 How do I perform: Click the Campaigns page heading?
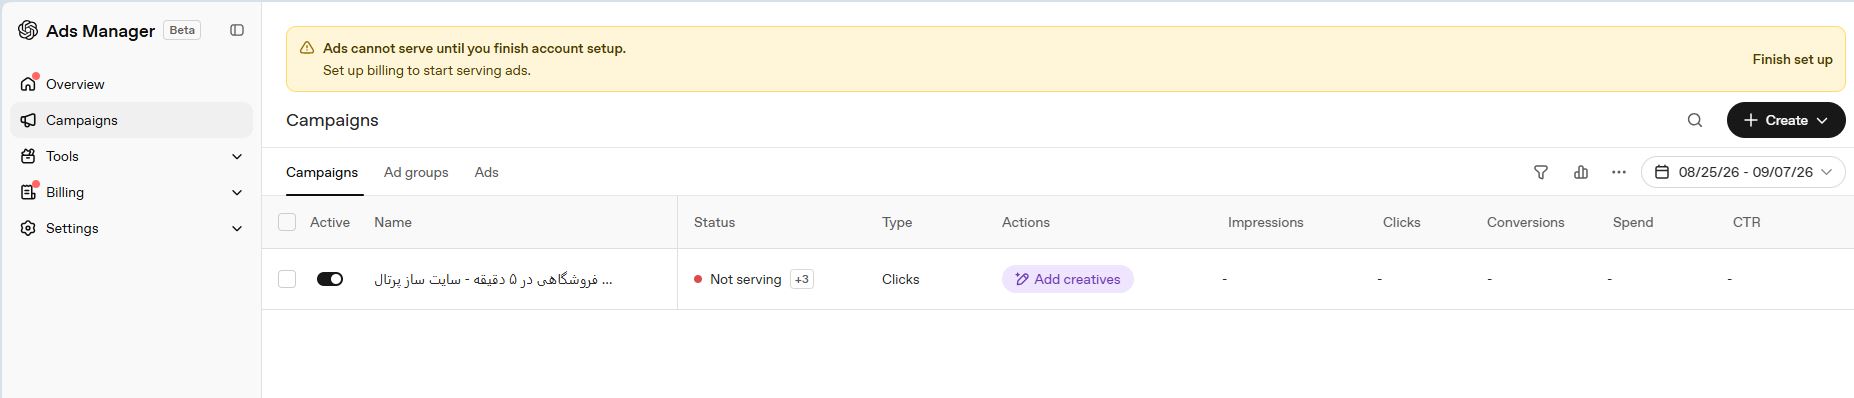pyautogui.click(x=332, y=120)
